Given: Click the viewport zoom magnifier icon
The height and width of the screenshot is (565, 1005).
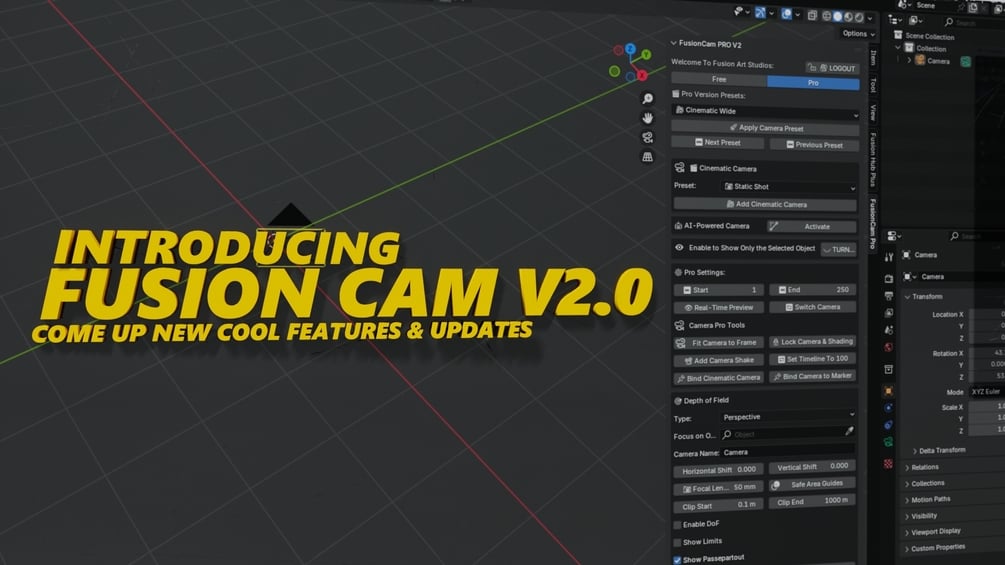Looking at the screenshot, I should [x=647, y=98].
